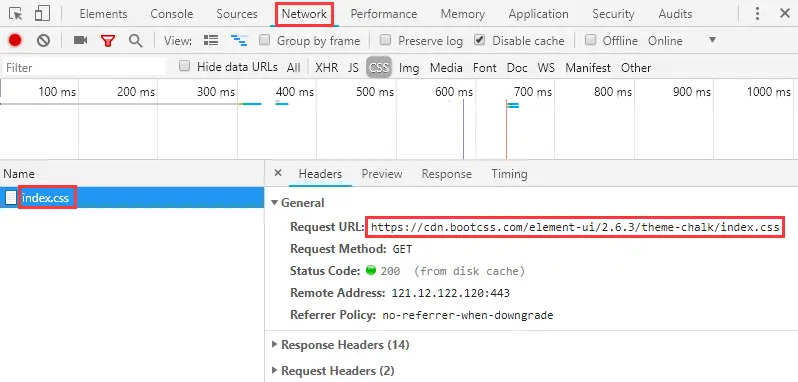Image resolution: width=798 pixels, height=382 pixels.
Task: Enable Offline checkbox
Action: 590,40
